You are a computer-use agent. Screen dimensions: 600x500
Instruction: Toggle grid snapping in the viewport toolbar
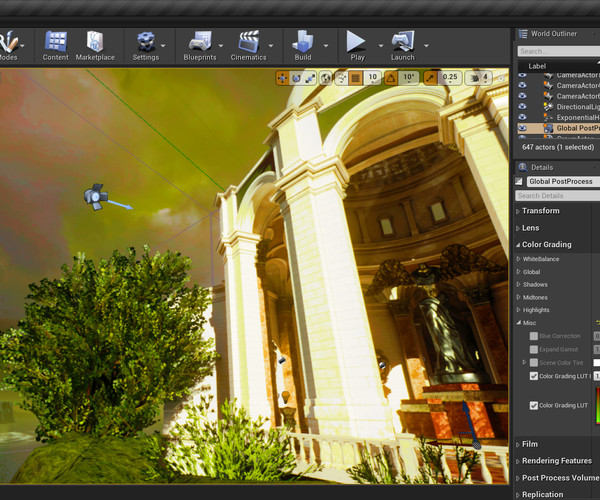(x=356, y=78)
